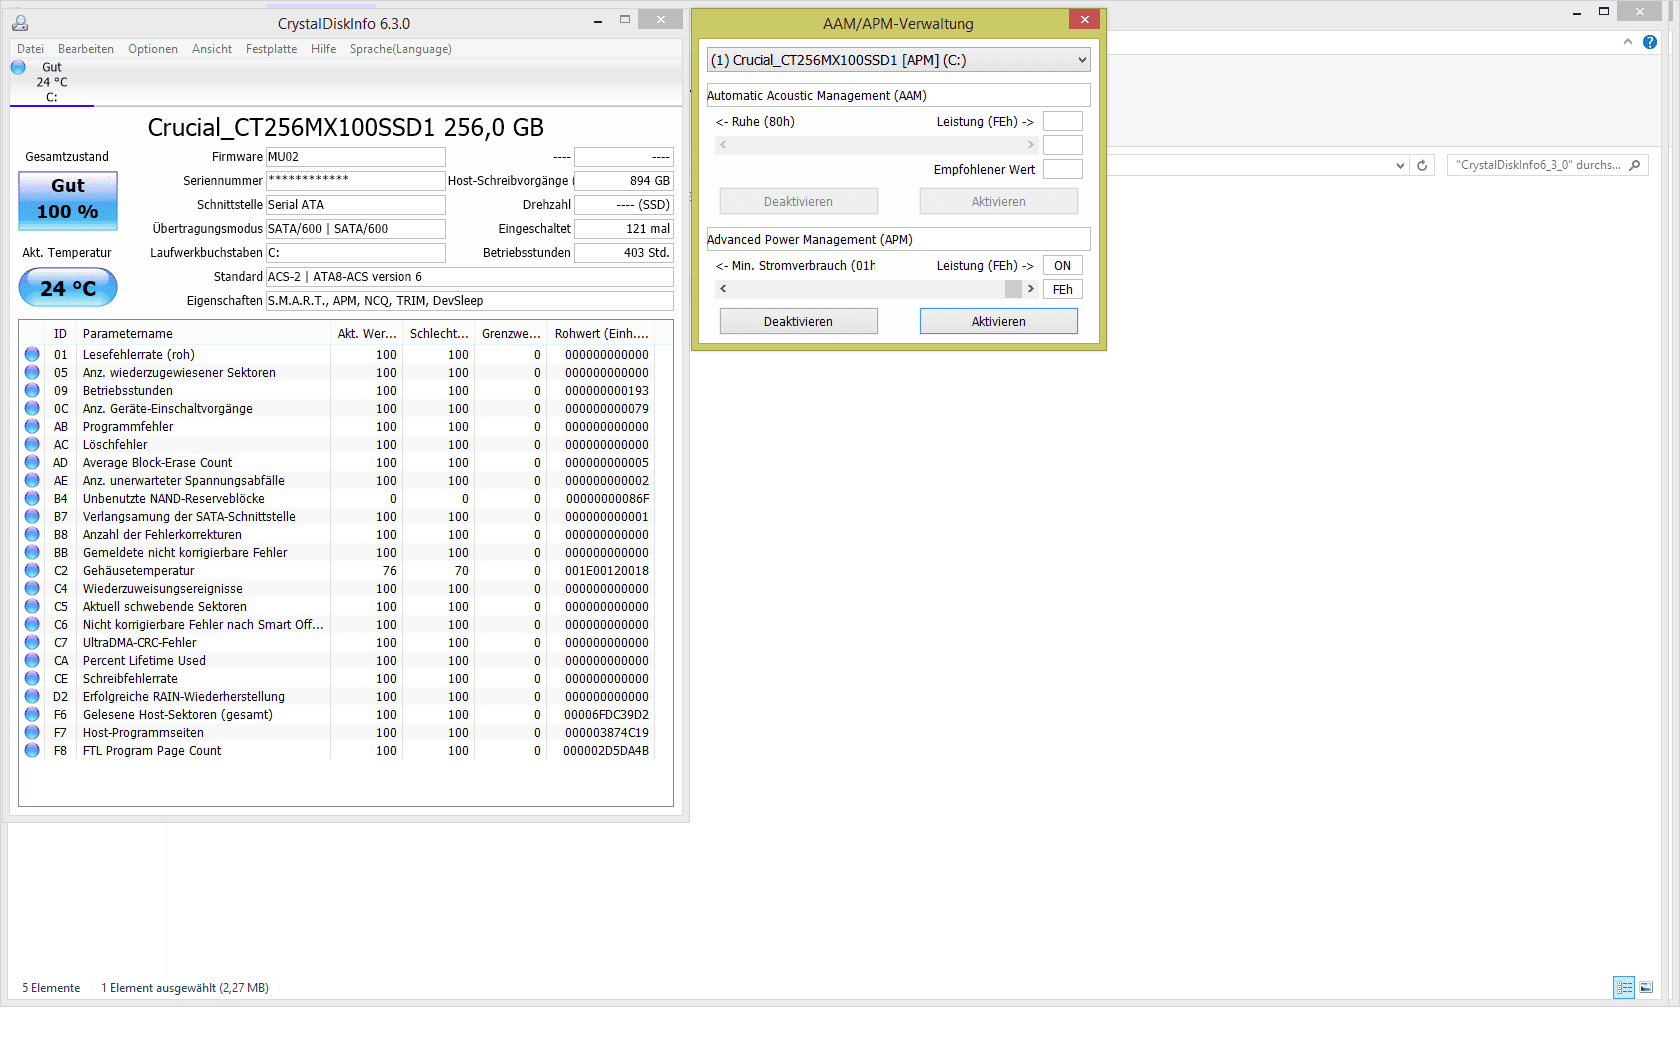Click the Firmware field MU02
This screenshot has width=1680, height=1050.
tap(355, 157)
